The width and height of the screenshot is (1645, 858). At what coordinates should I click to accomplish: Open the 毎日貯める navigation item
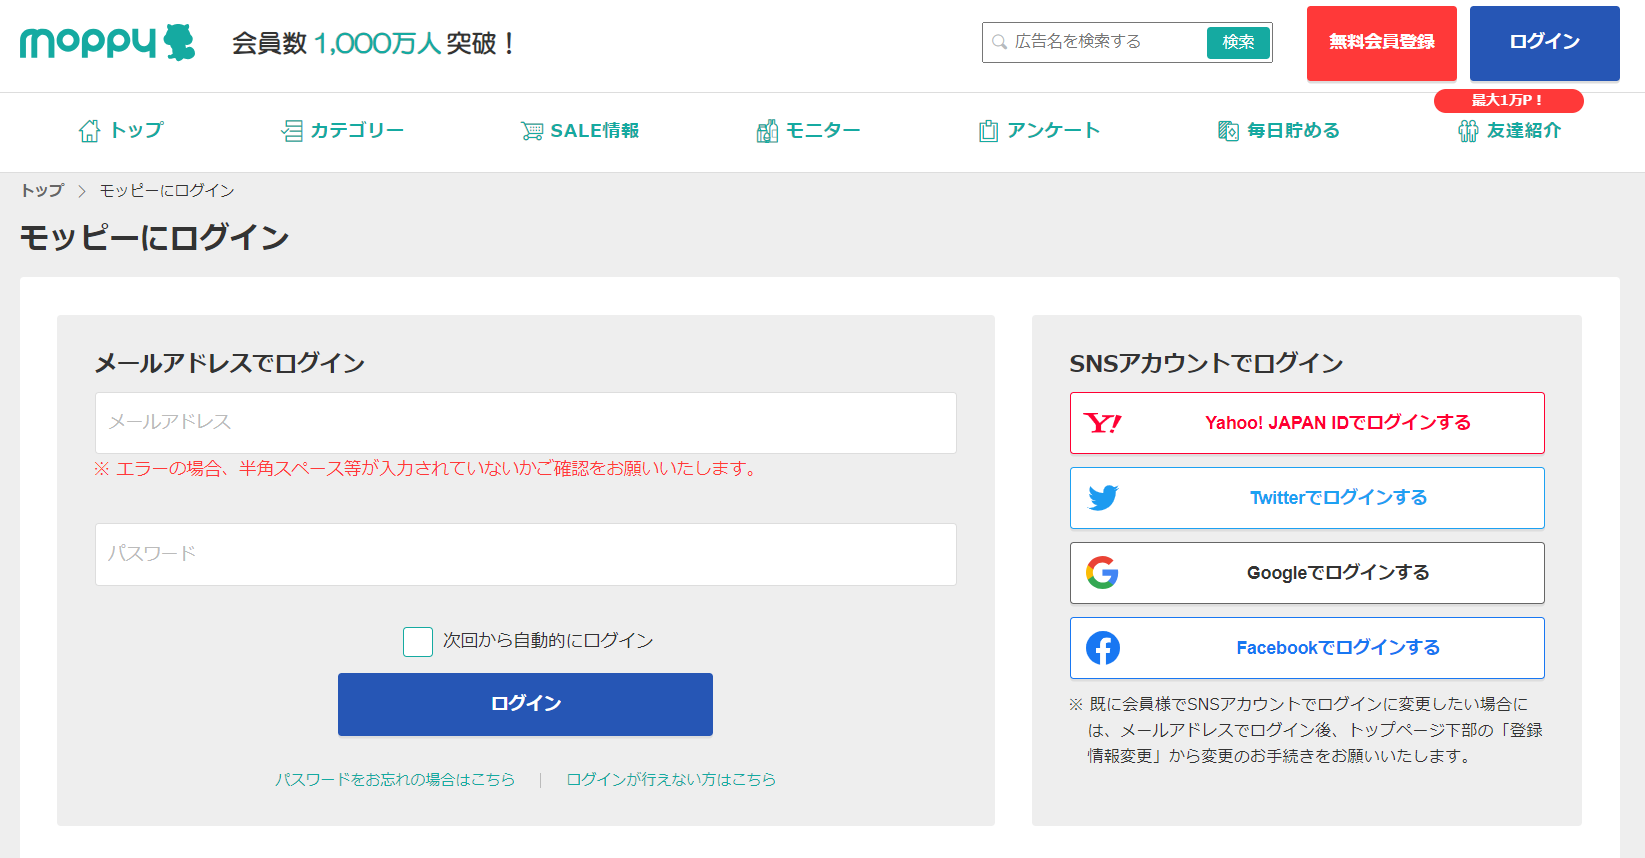(x=1279, y=131)
